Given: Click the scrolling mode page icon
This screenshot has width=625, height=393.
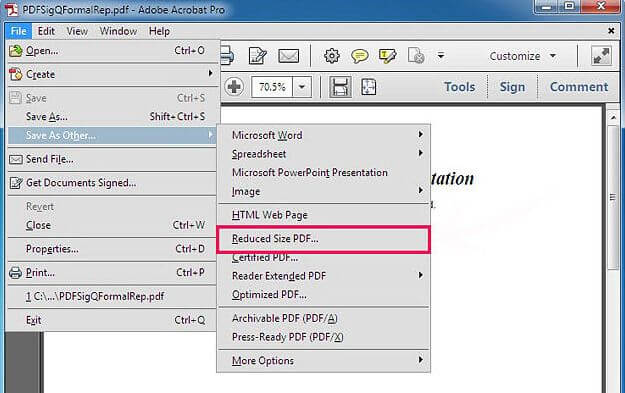Looking at the screenshot, I should pos(340,86).
